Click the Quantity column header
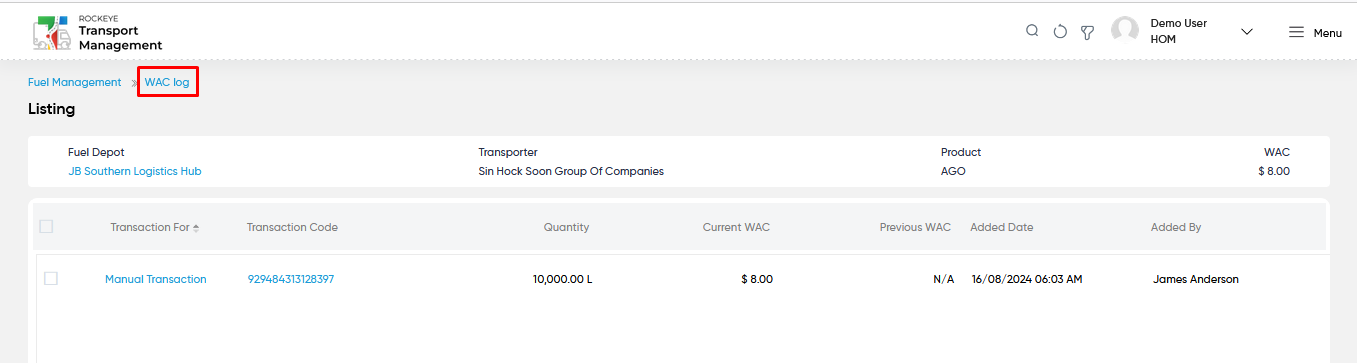This screenshot has height=363, width=1357. tap(566, 227)
